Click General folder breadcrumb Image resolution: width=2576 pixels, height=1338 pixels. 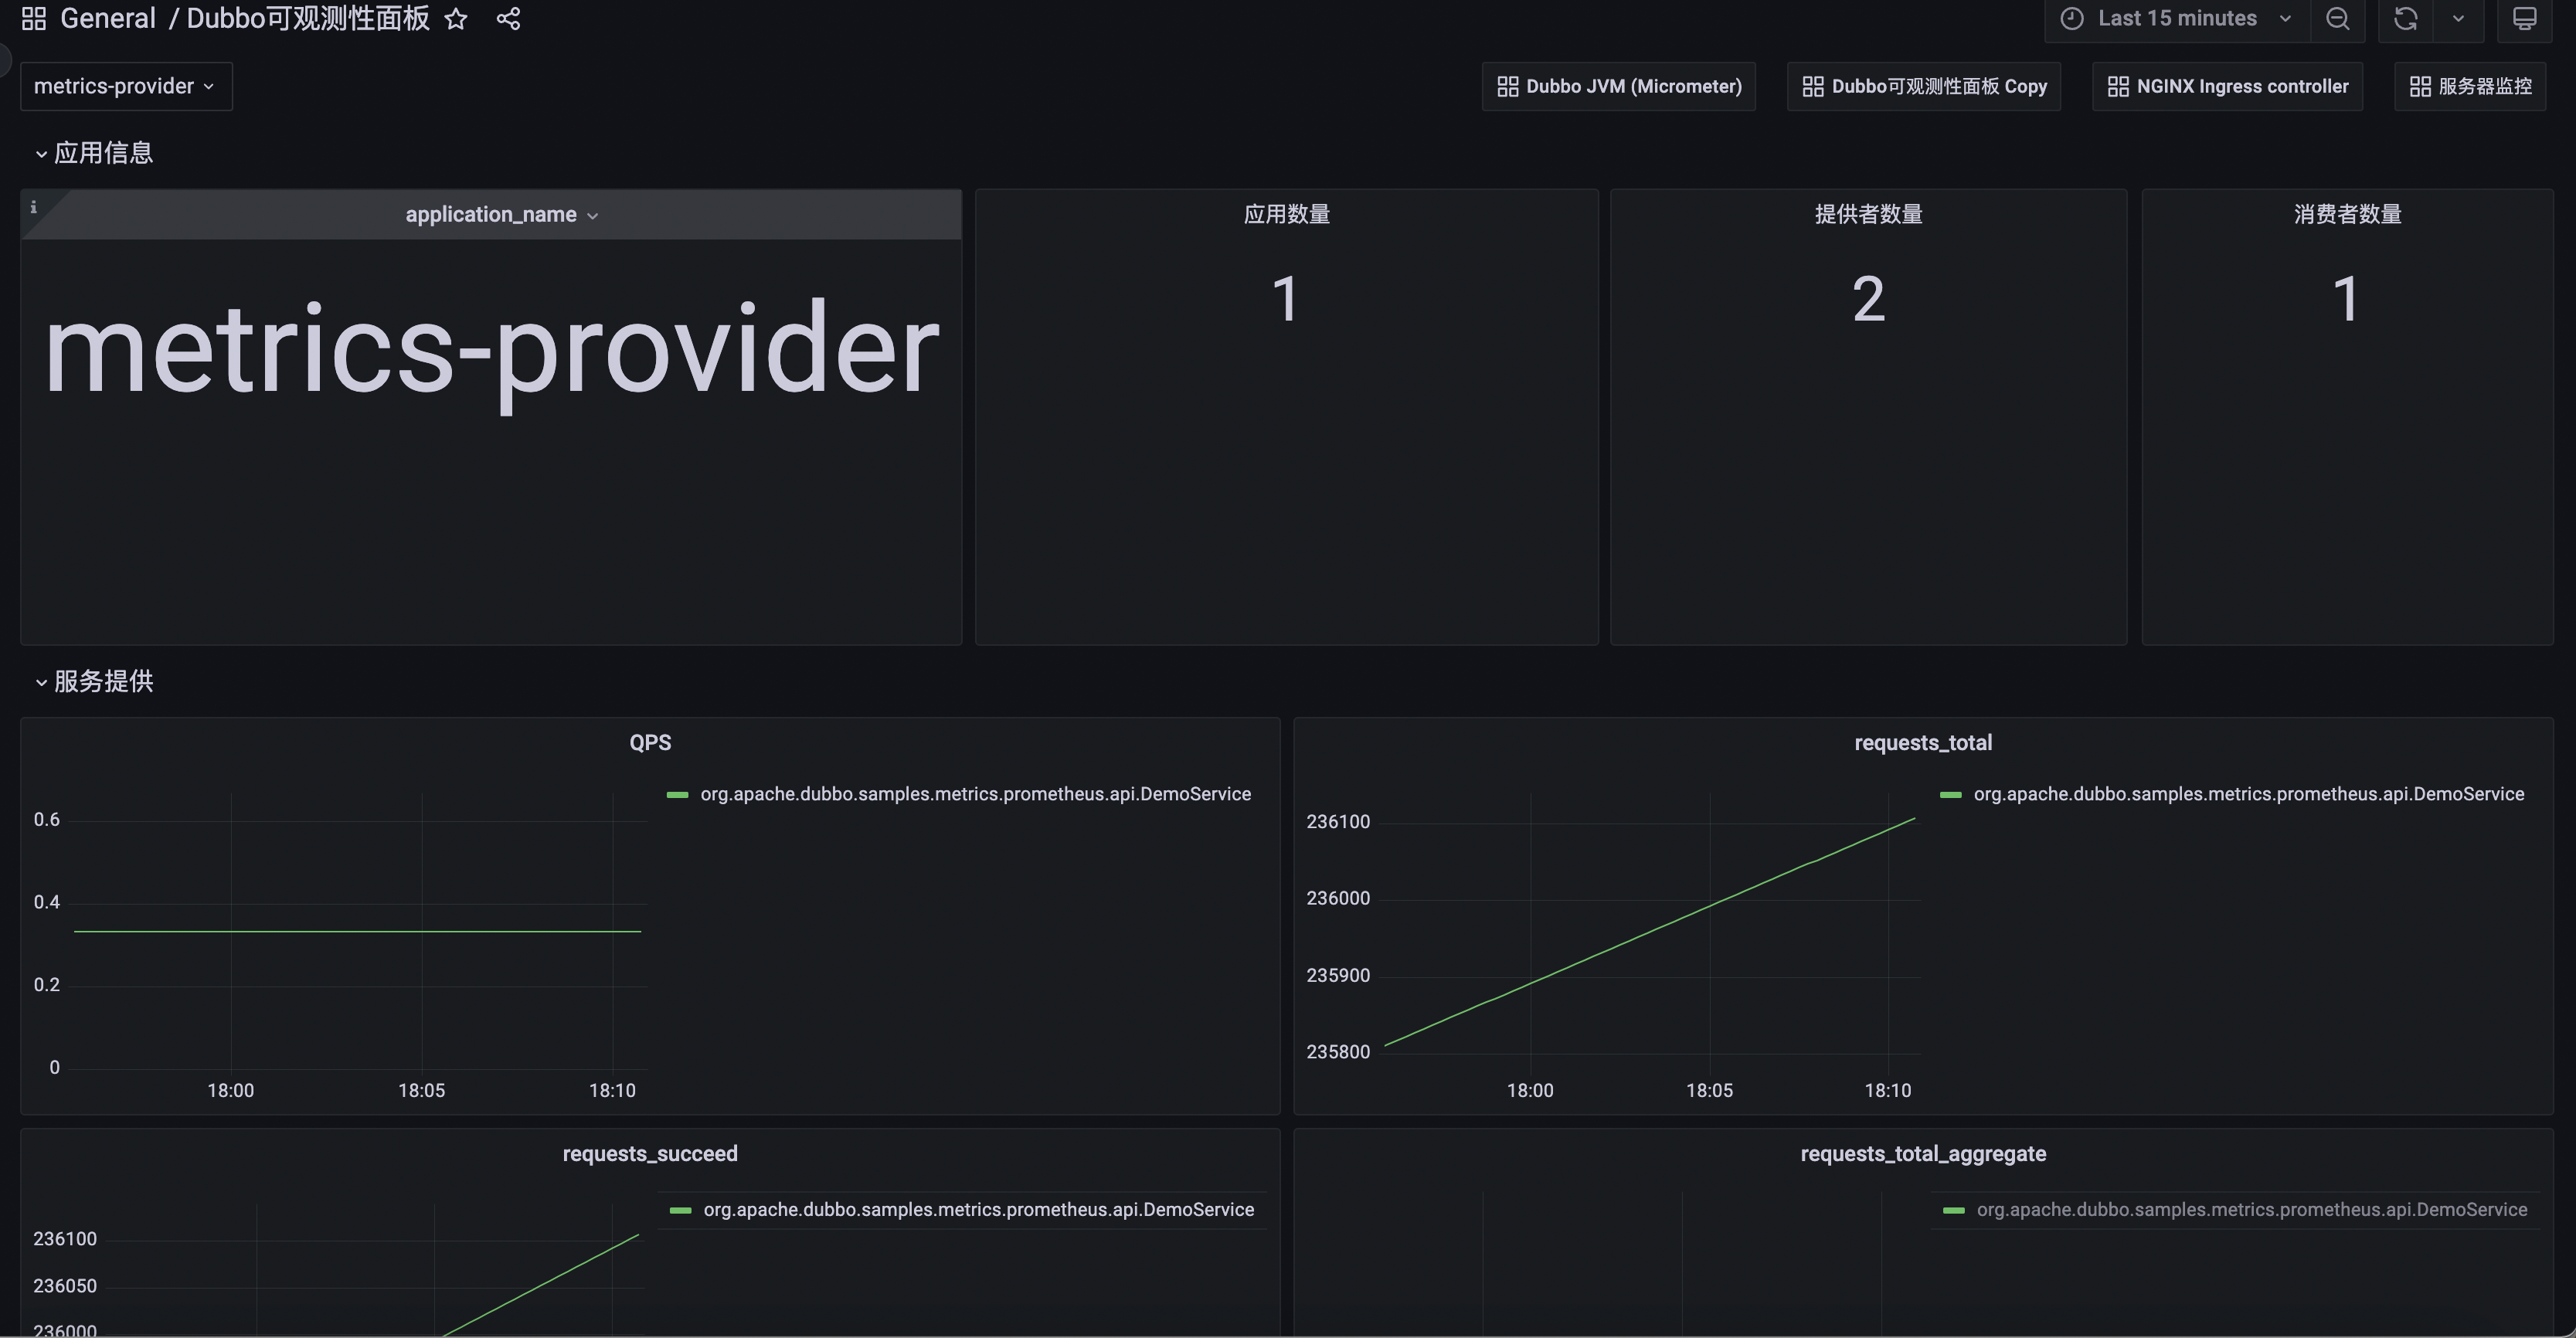[x=107, y=19]
